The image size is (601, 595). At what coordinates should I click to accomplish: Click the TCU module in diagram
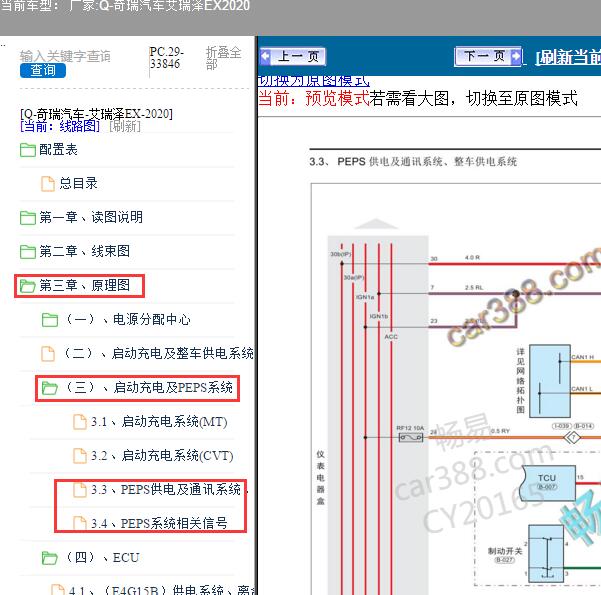pyautogui.click(x=548, y=483)
